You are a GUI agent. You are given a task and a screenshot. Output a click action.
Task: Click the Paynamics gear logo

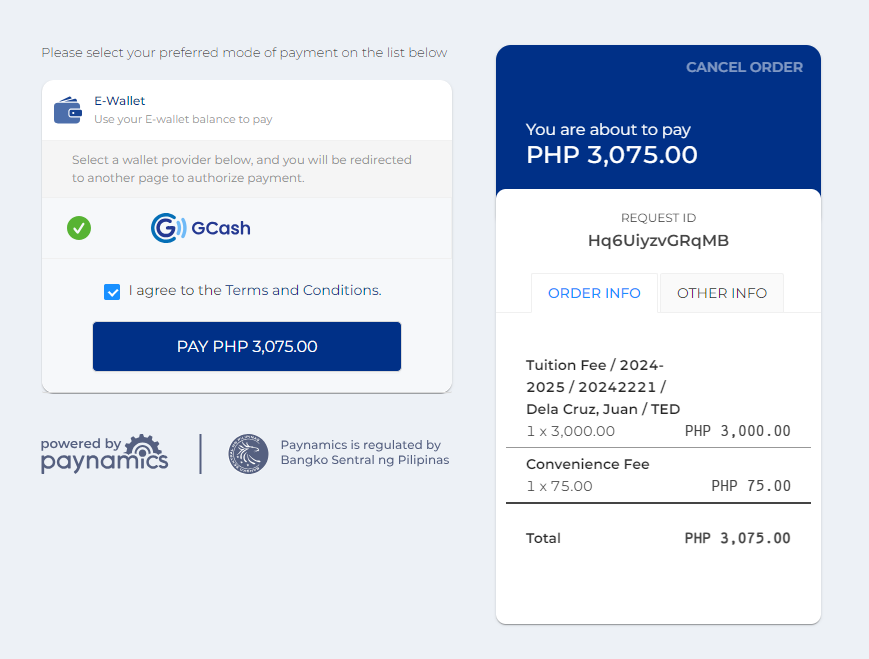point(143,446)
